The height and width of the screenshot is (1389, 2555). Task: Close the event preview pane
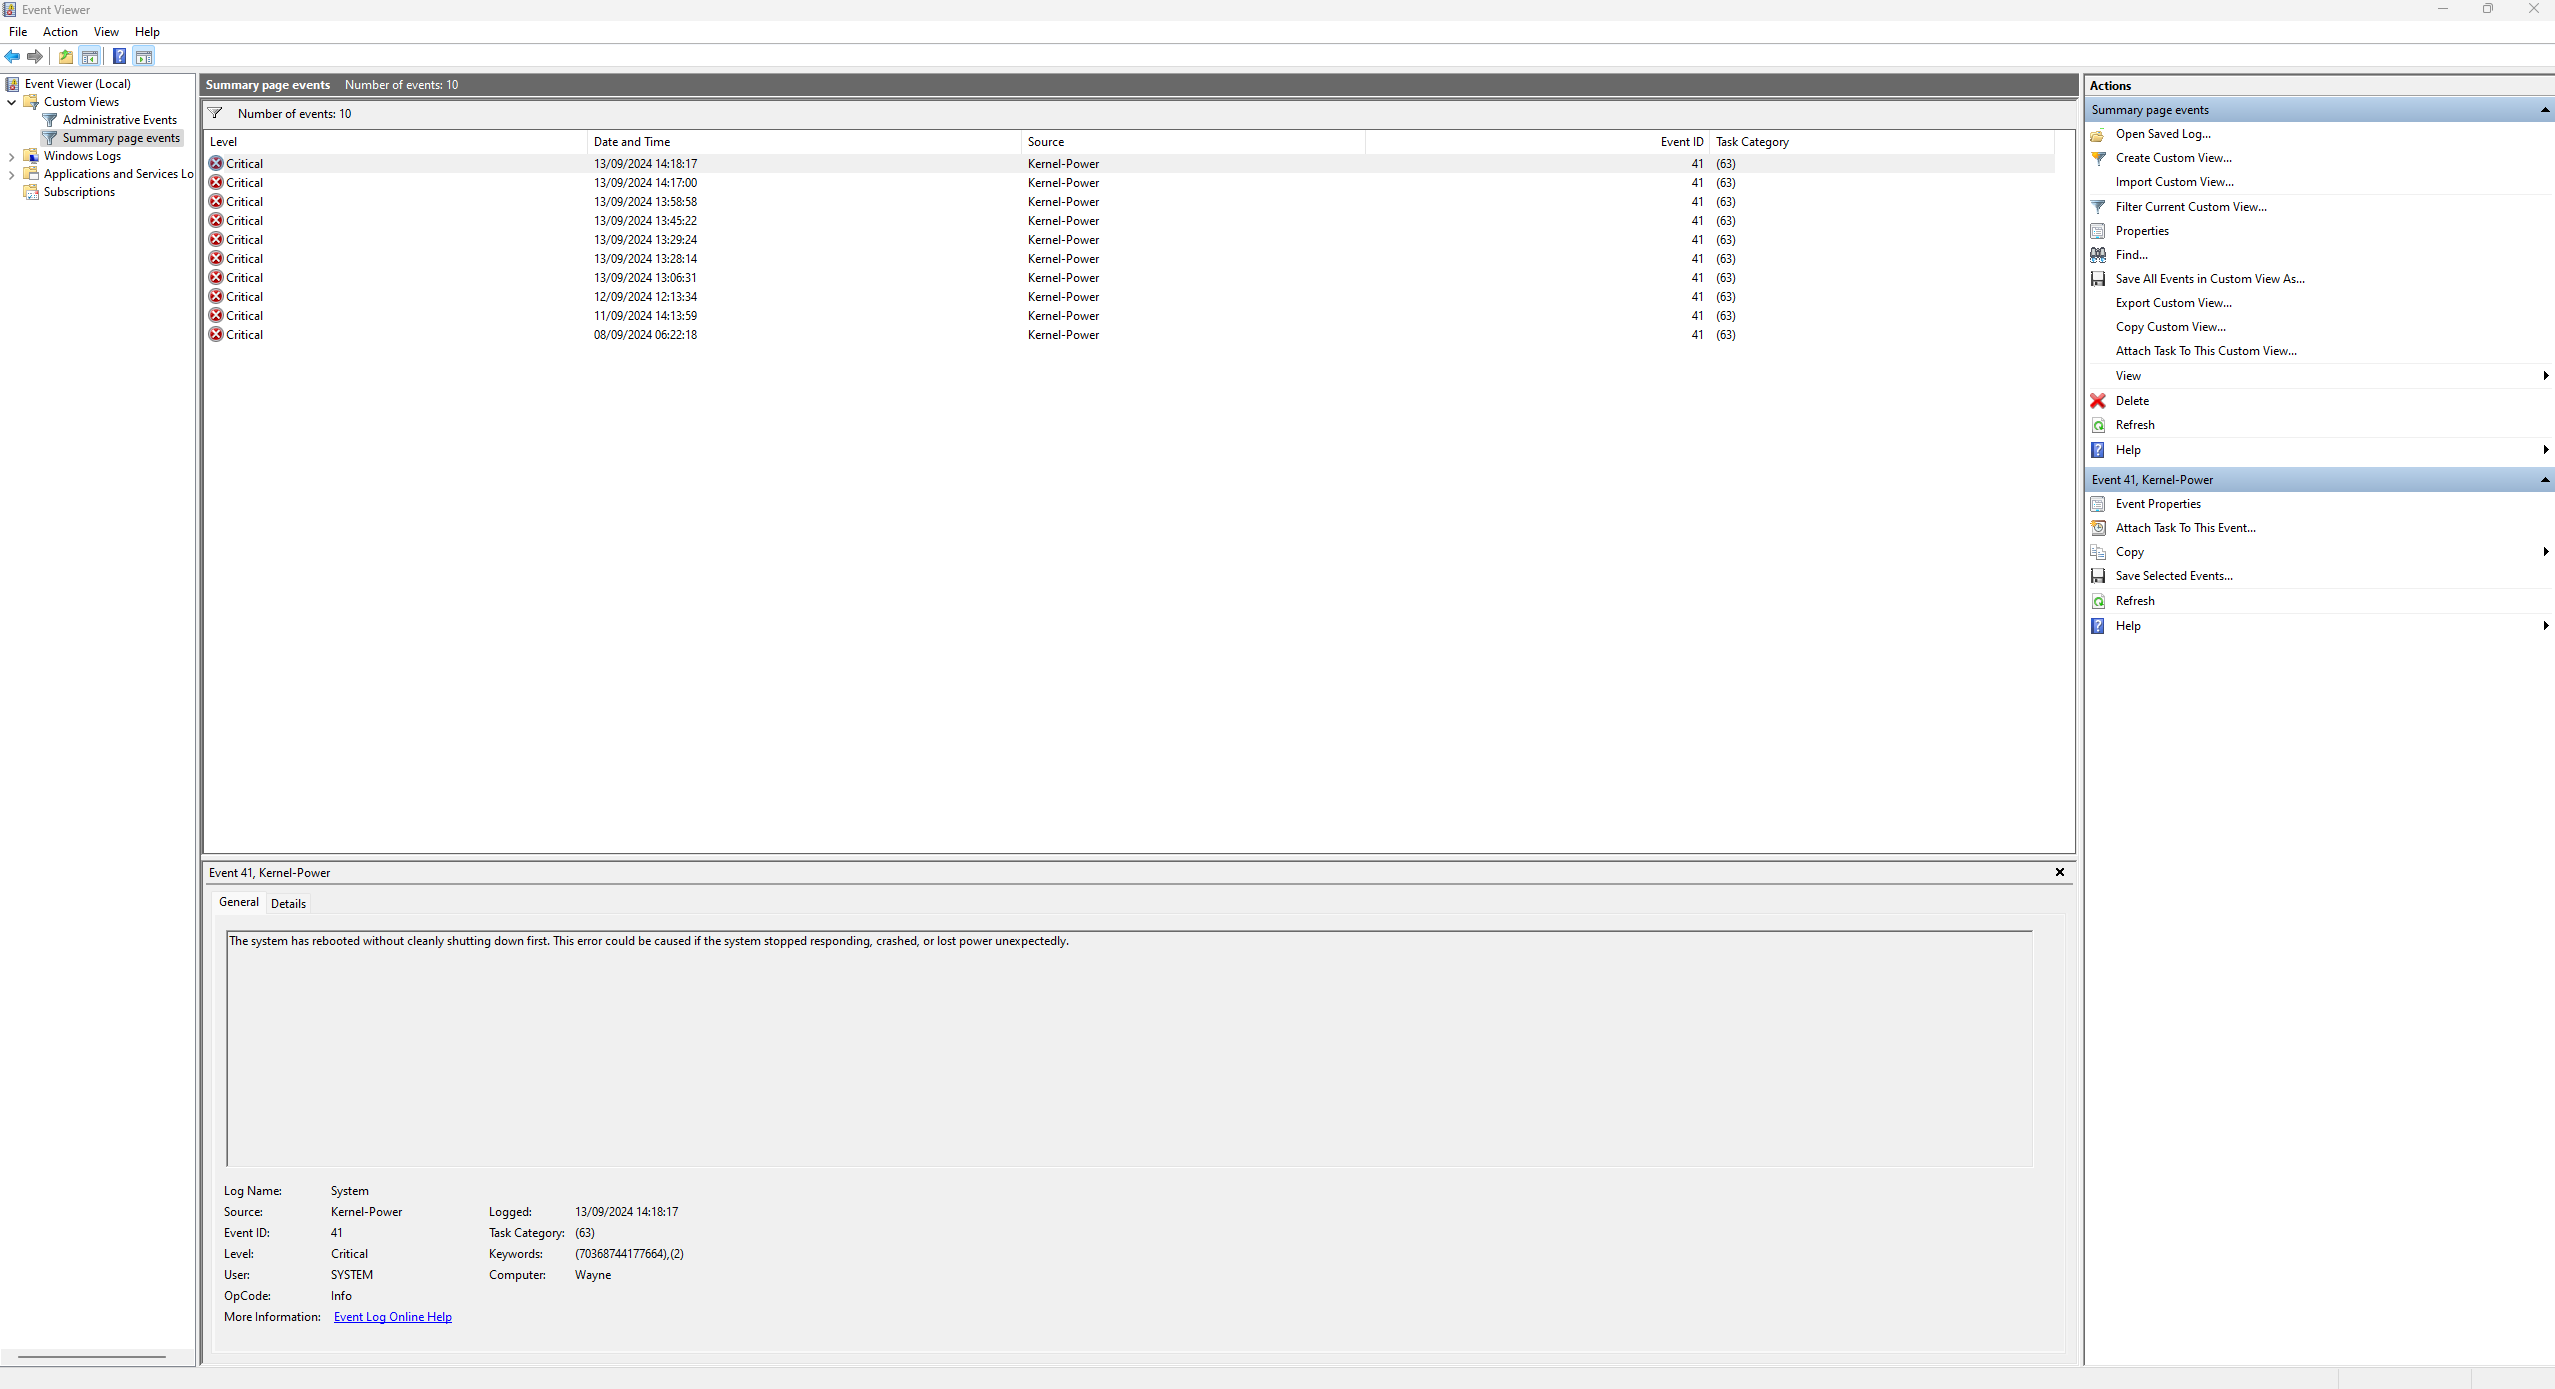(2060, 872)
